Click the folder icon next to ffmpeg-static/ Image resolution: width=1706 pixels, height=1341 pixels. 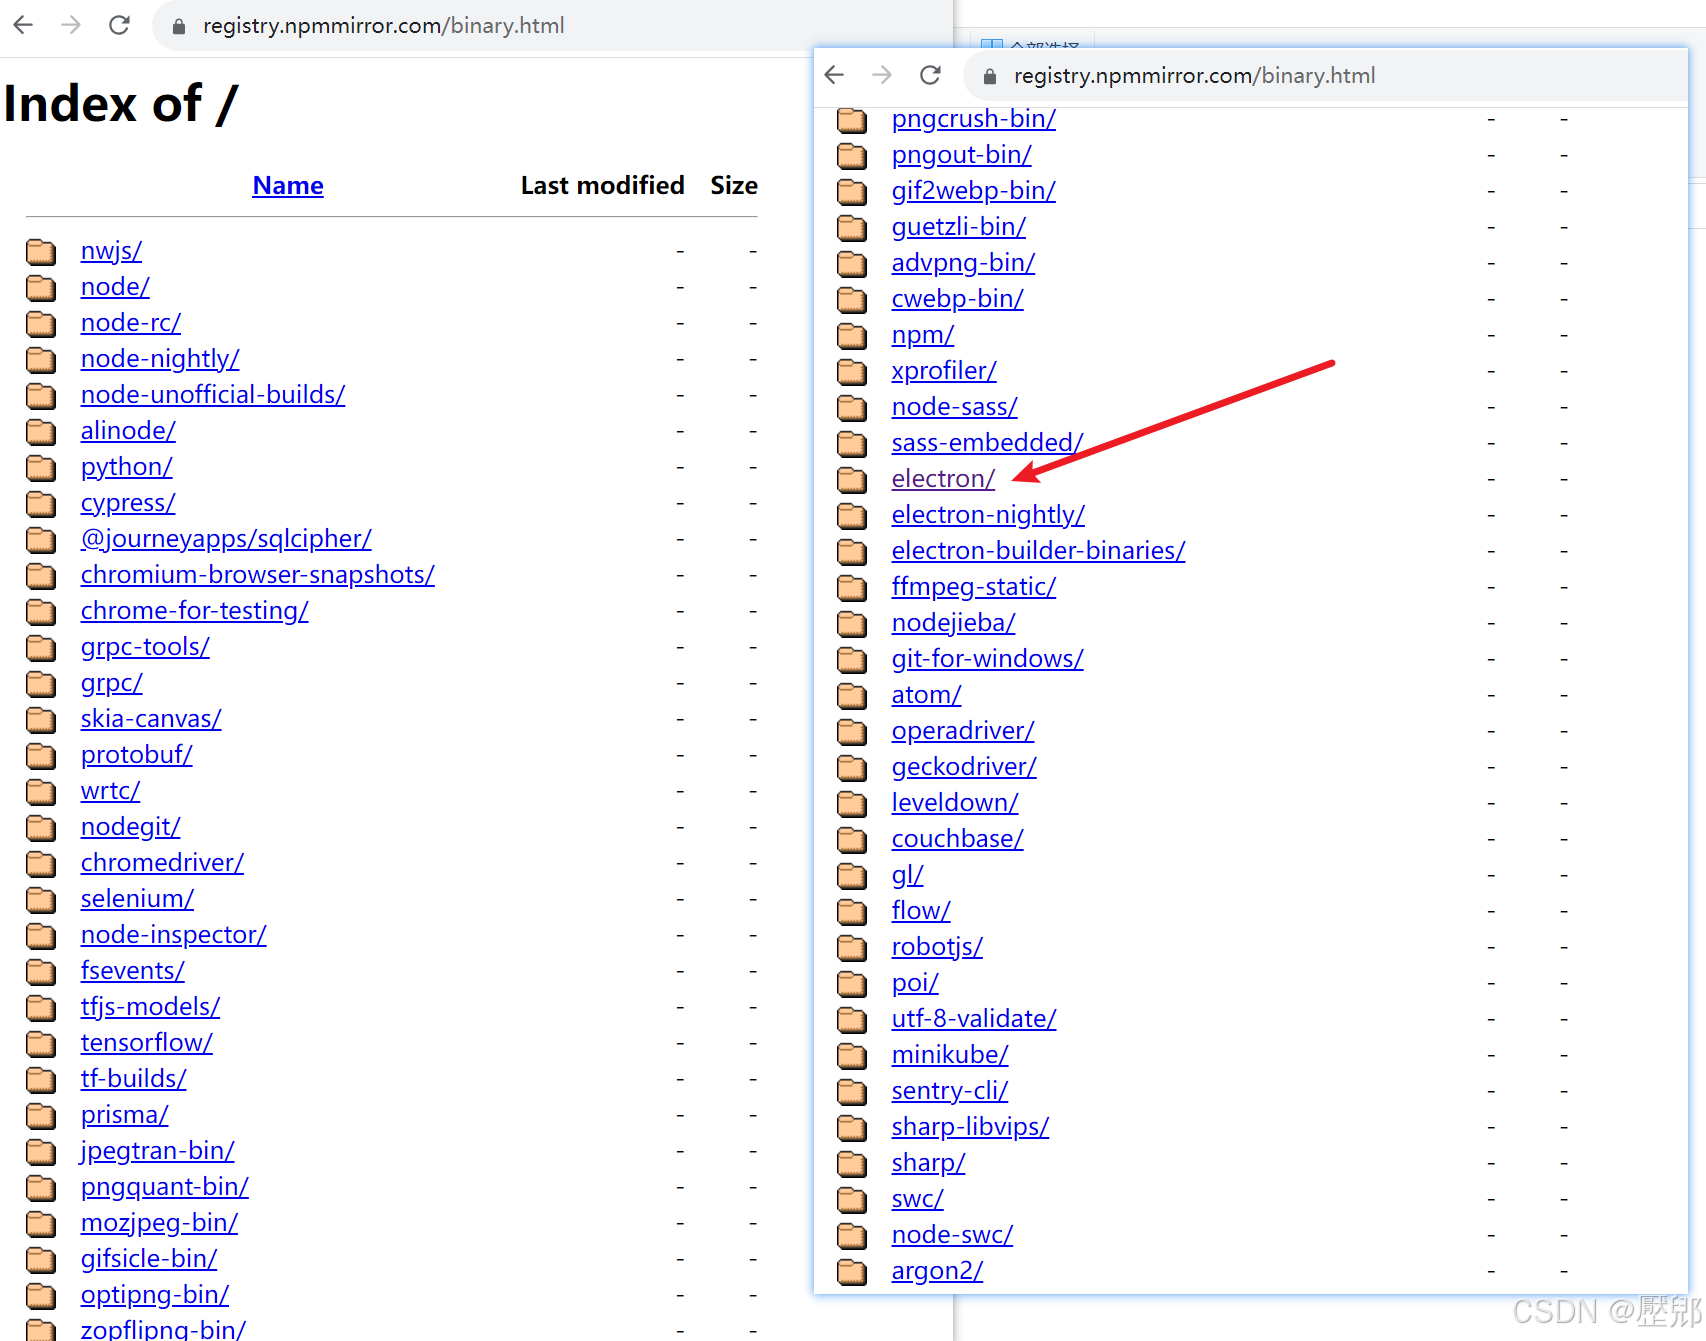coord(852,587)
